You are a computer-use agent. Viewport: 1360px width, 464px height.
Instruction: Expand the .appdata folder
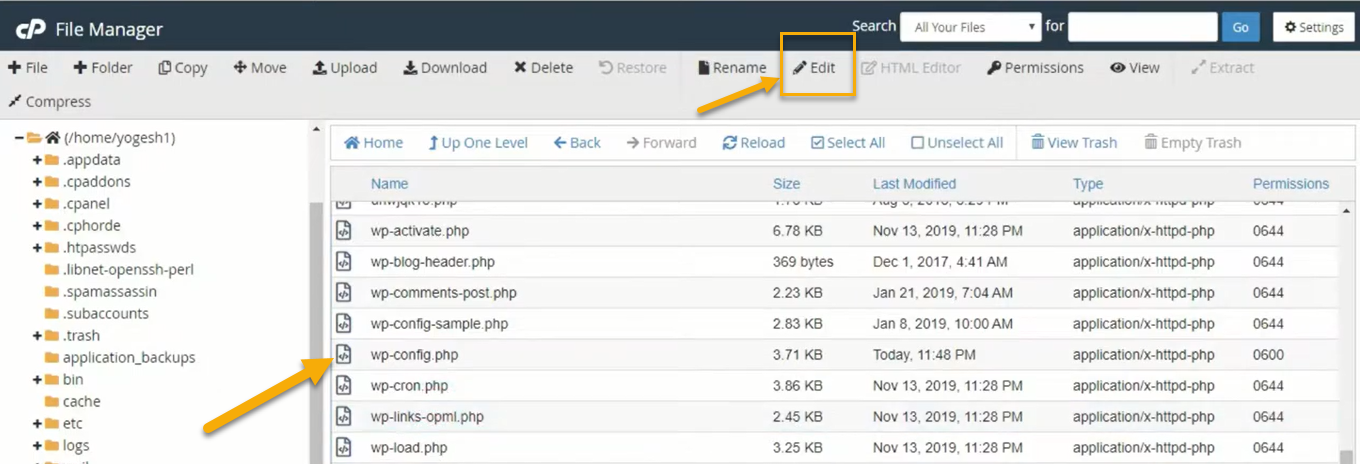point(37,160)
